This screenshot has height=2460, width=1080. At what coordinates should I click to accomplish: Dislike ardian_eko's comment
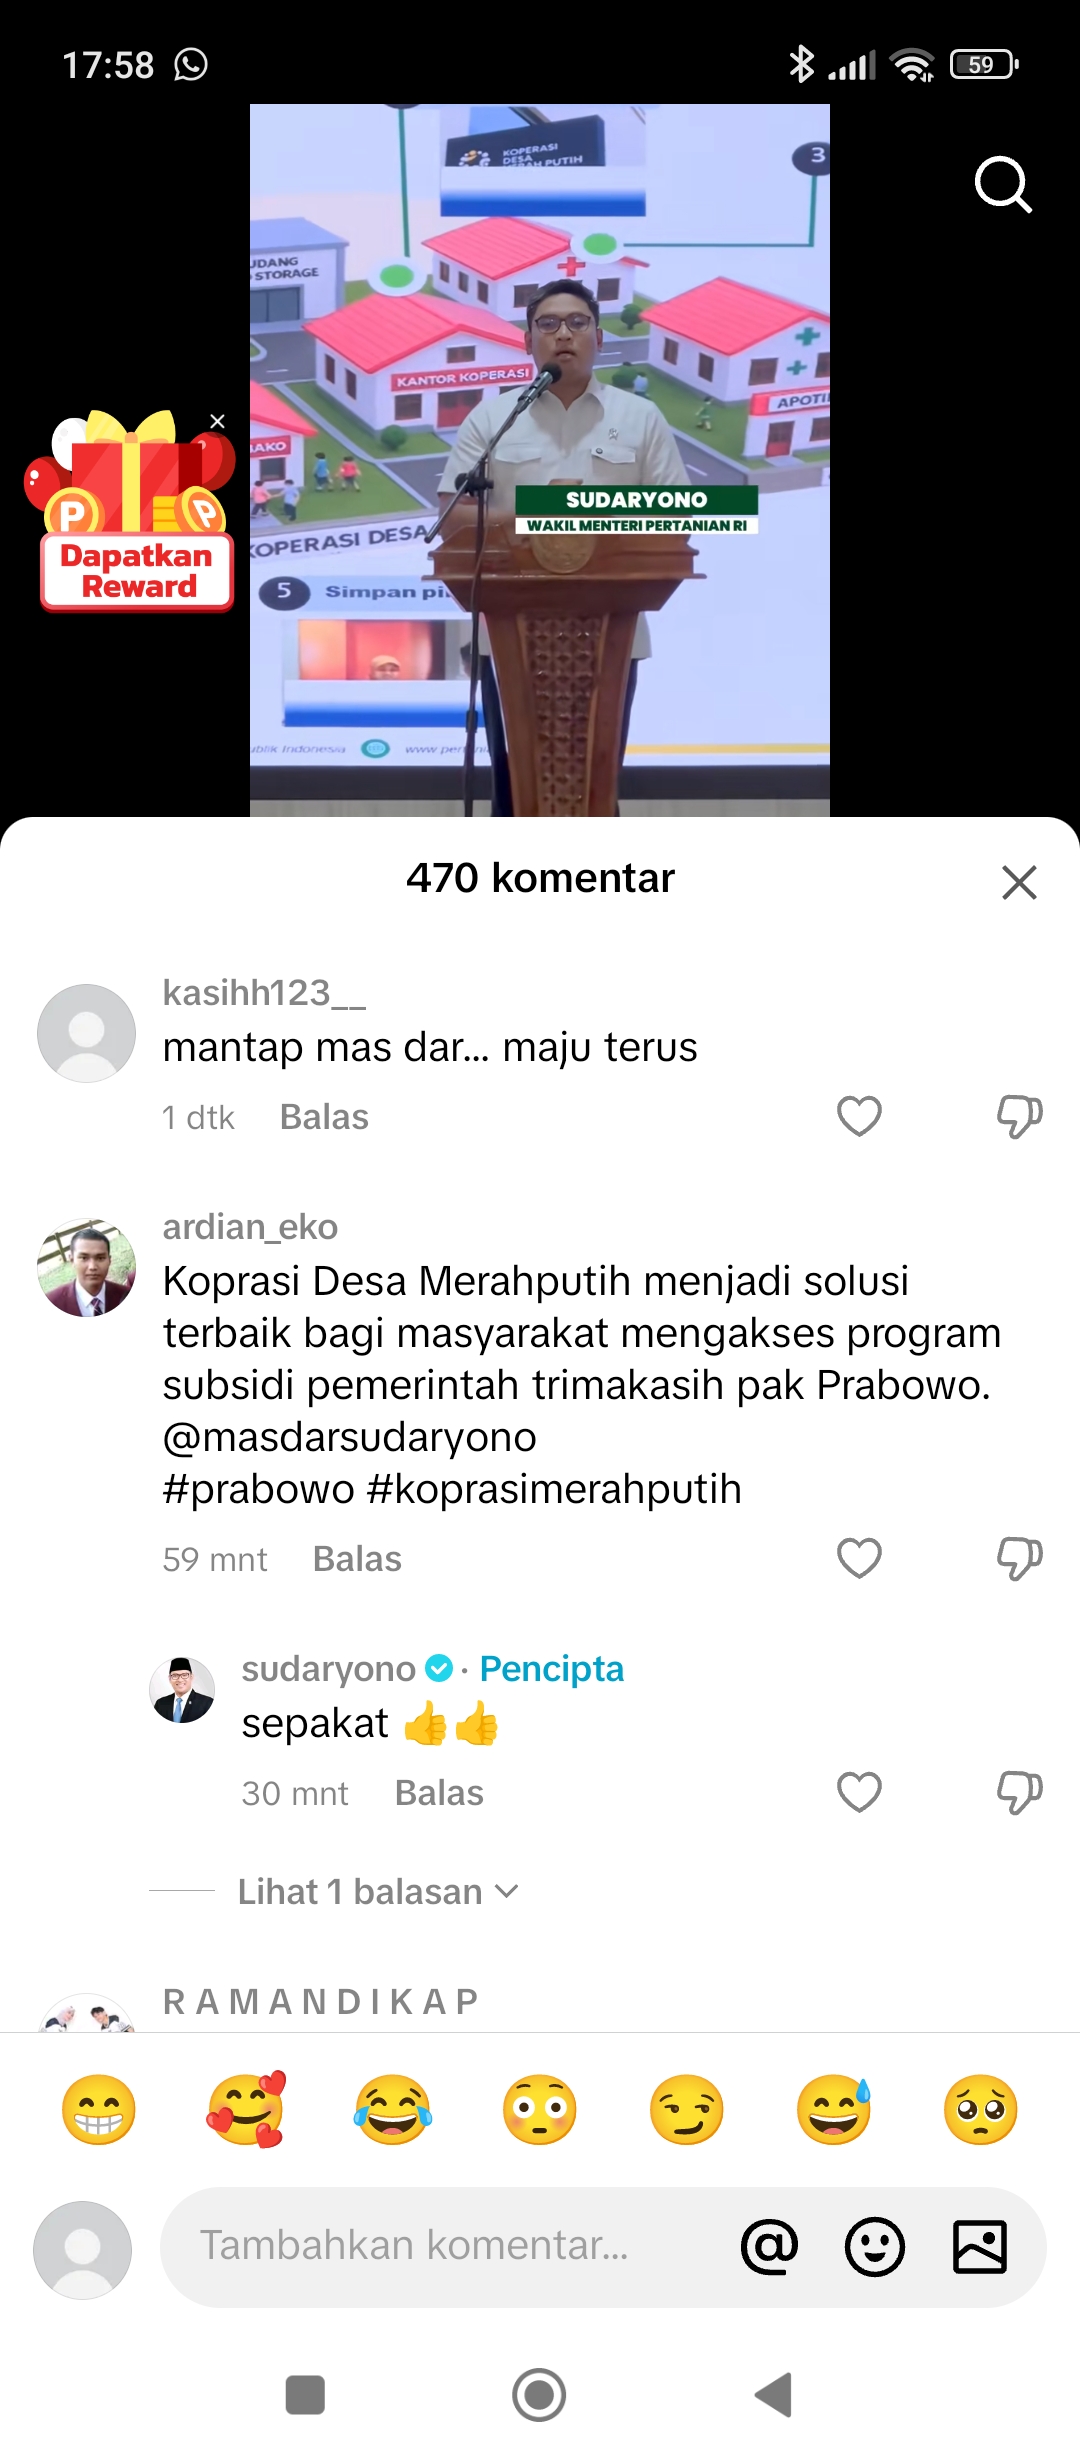tap(1019, 1558)
